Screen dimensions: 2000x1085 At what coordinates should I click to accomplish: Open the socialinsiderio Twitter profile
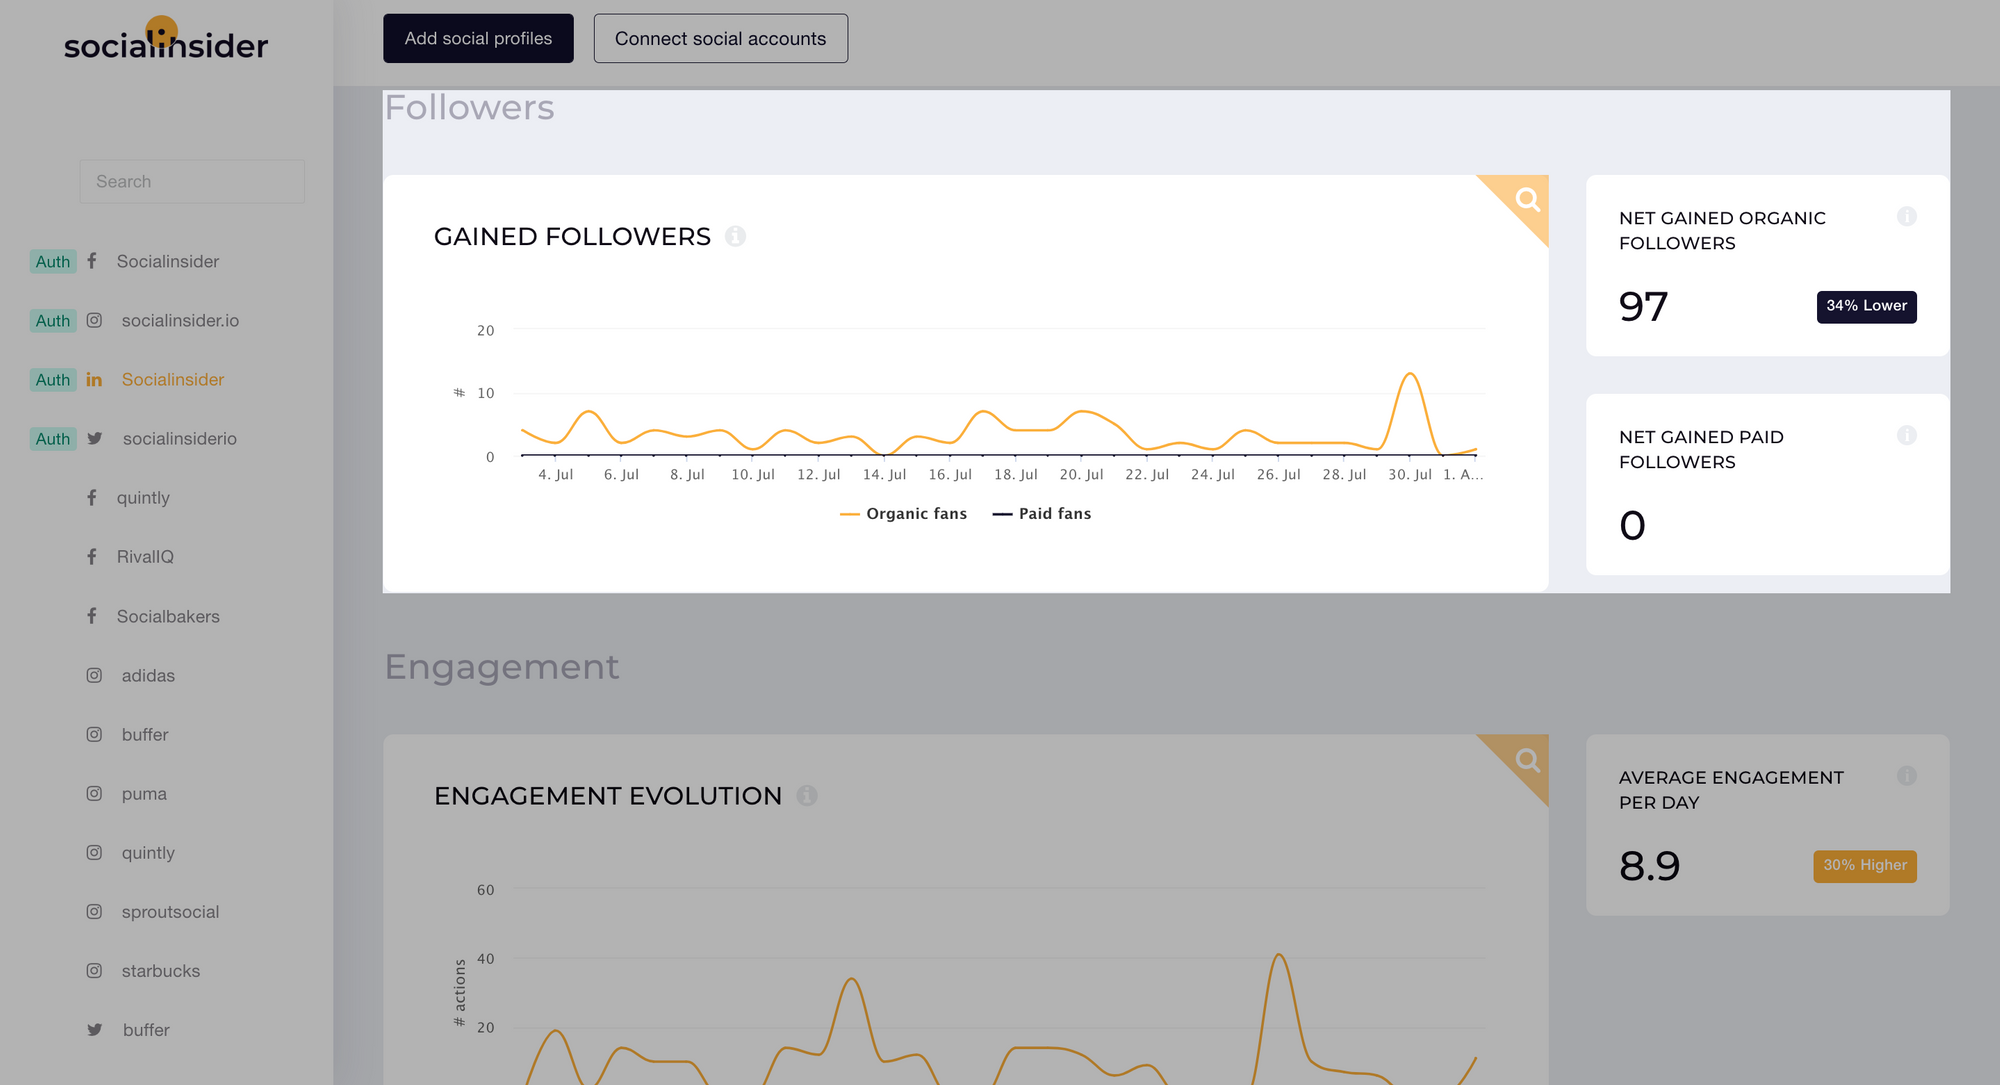[179, 438]
